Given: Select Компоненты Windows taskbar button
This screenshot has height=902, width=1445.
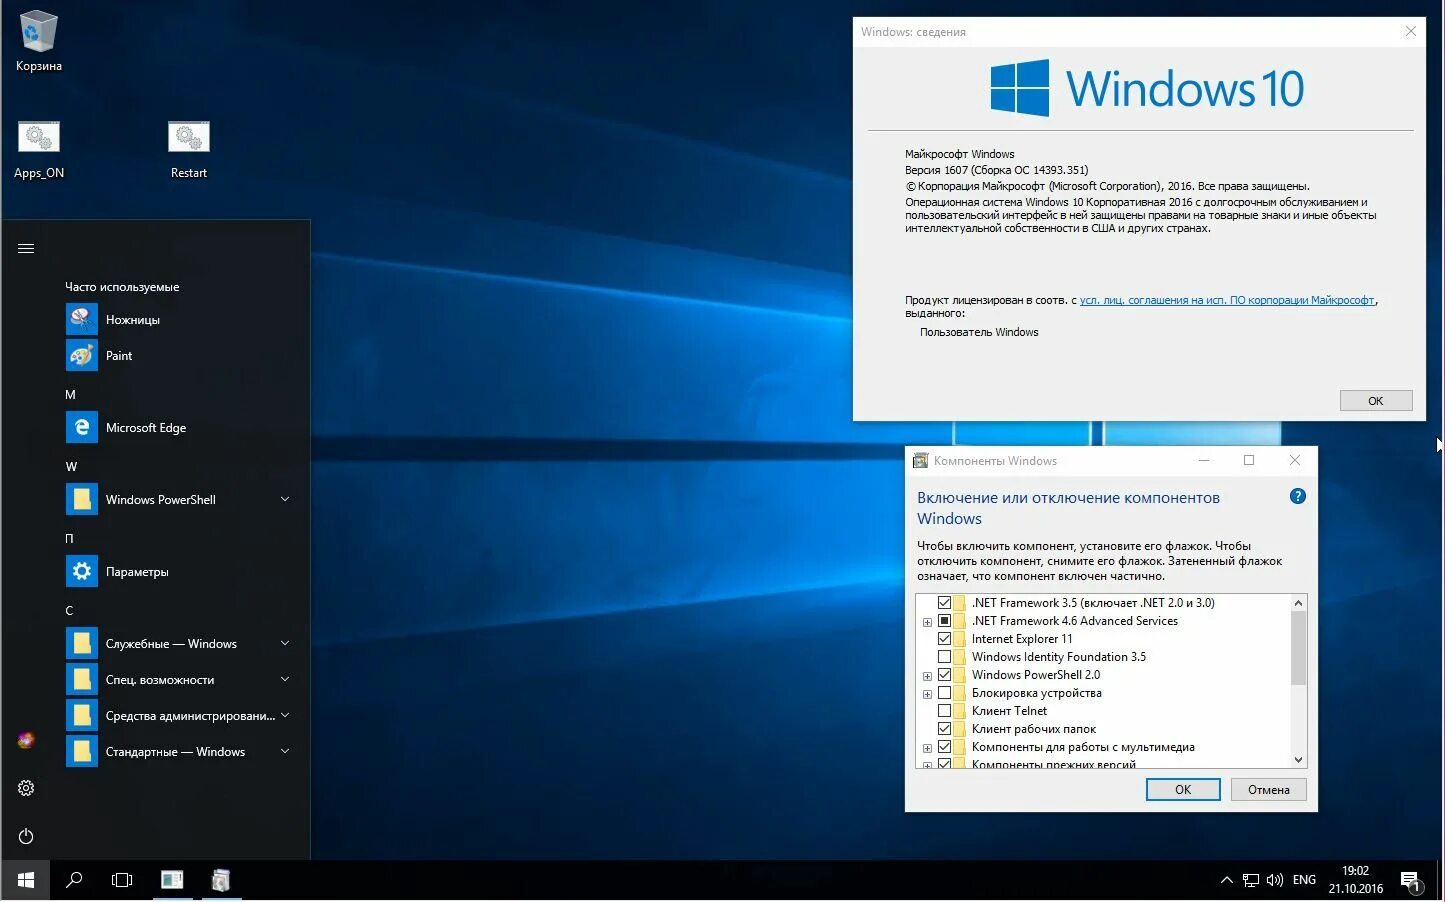Looking at the screenshot, I should click(x=221, y=880).
